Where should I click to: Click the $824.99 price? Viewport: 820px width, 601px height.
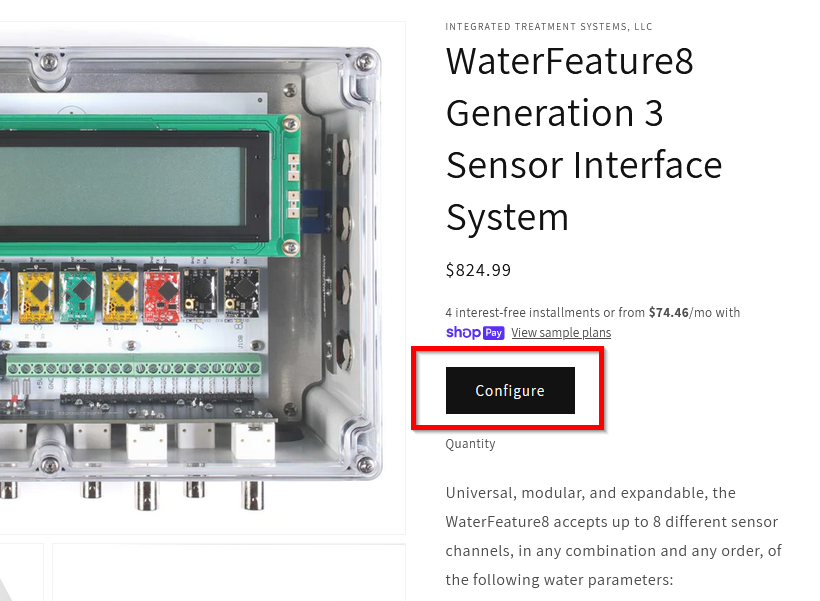478,270
